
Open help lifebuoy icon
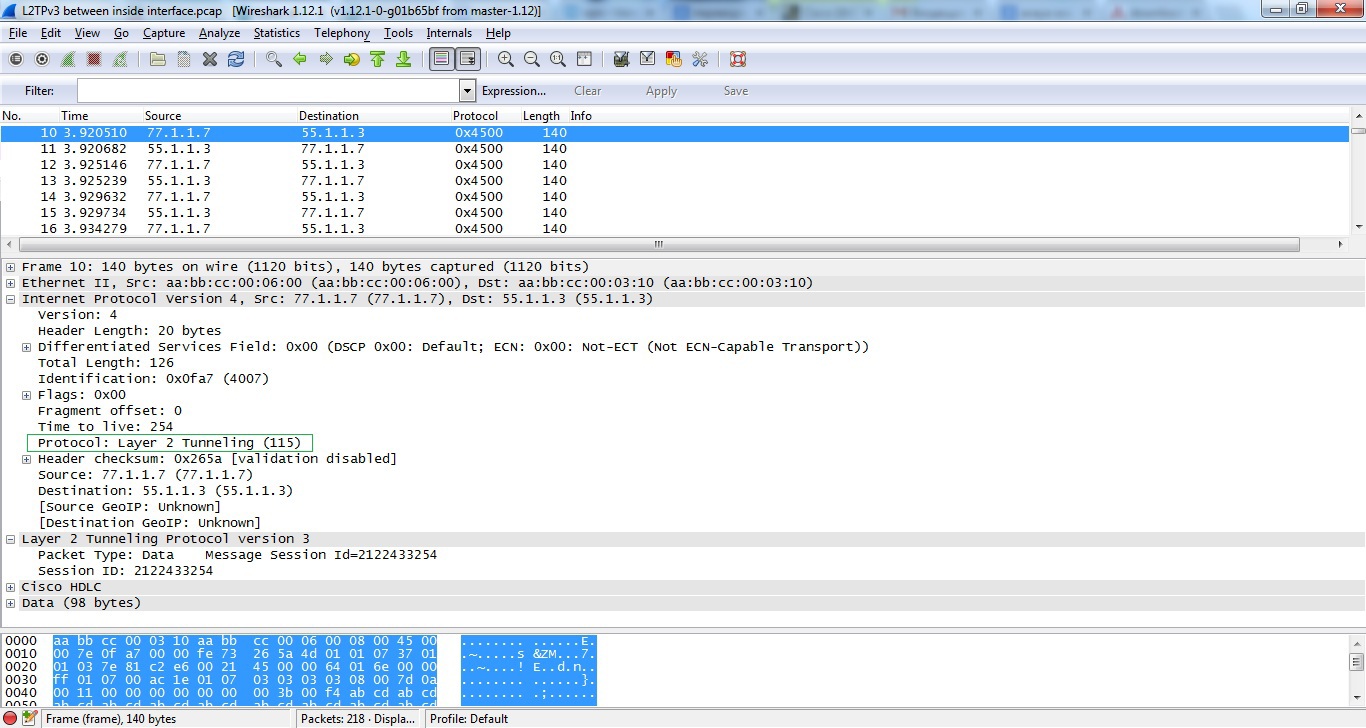(738, 59)
